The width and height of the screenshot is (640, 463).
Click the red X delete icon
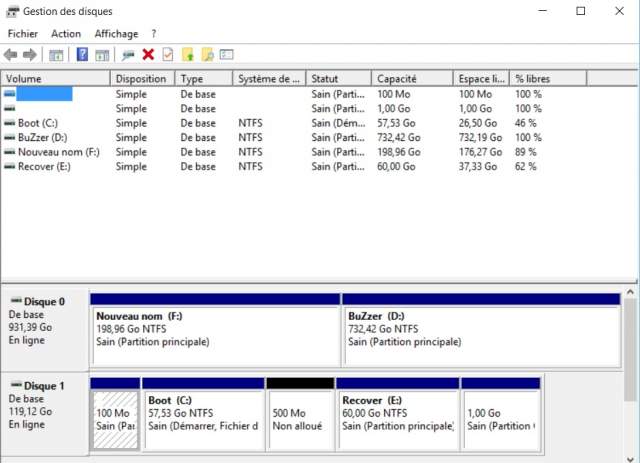coord(148,54)
